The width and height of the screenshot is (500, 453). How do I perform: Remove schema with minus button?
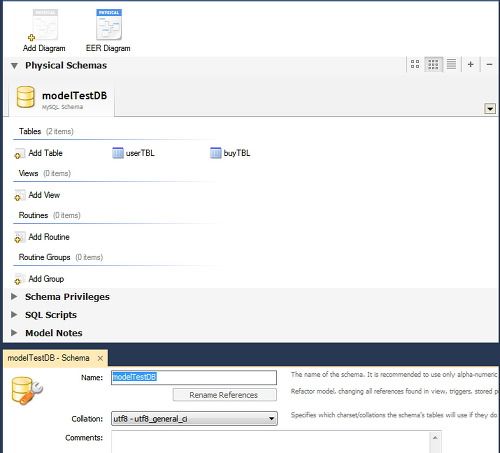489,64
